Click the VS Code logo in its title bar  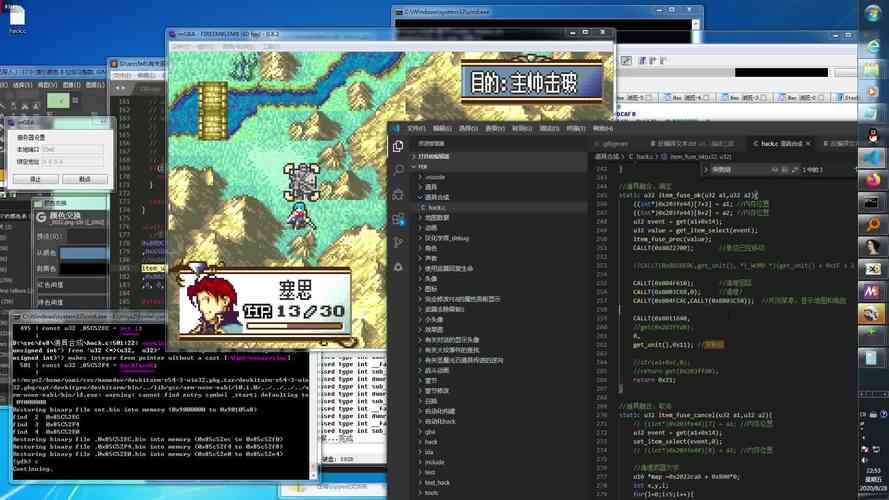pos(396,129)
